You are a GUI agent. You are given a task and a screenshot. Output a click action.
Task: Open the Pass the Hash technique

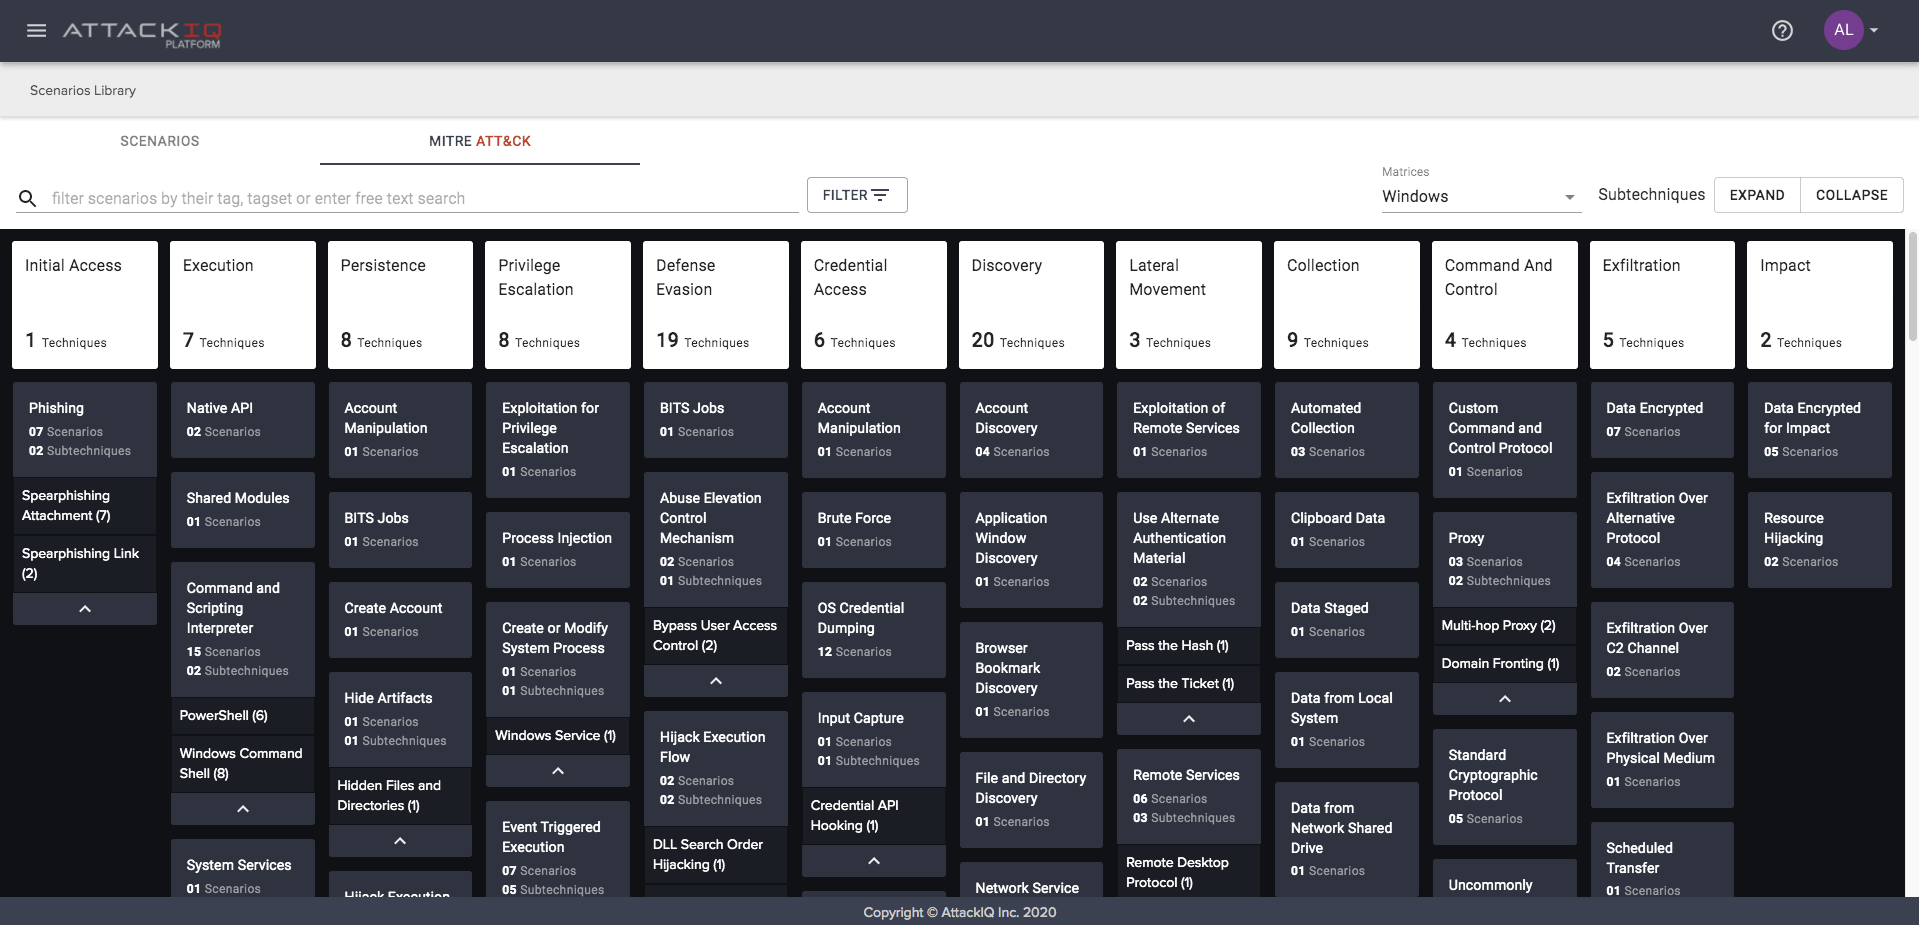tap(1188, 645)
